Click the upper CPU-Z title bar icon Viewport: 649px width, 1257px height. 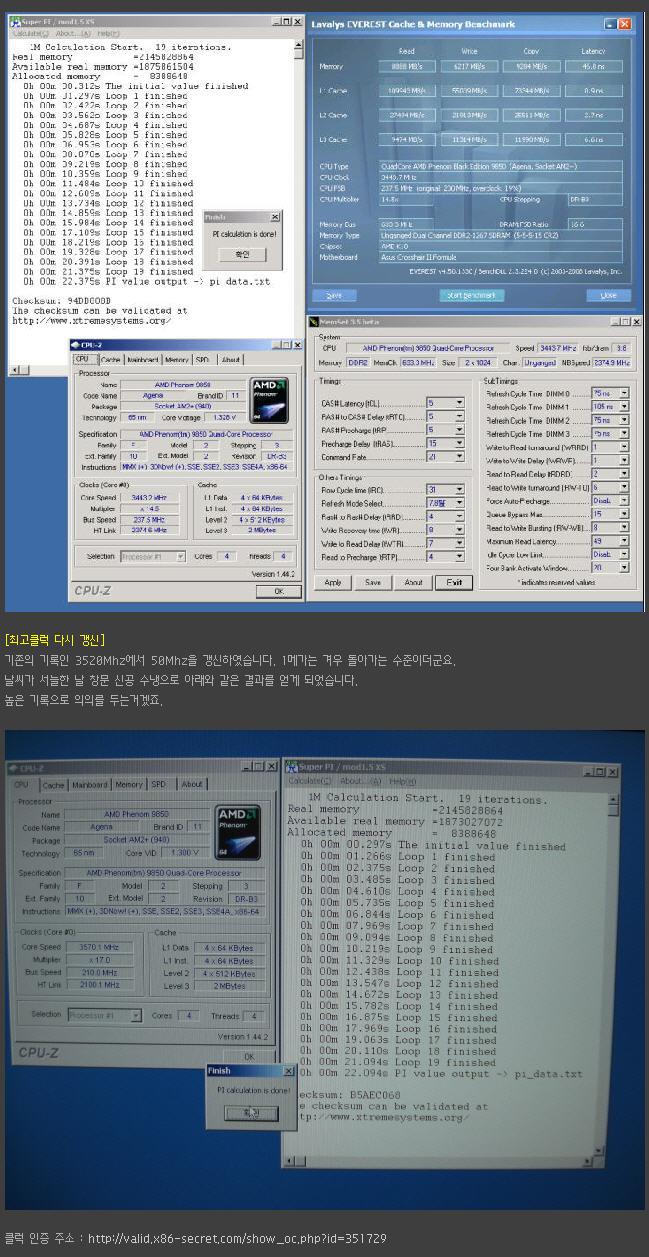(77, 344)
